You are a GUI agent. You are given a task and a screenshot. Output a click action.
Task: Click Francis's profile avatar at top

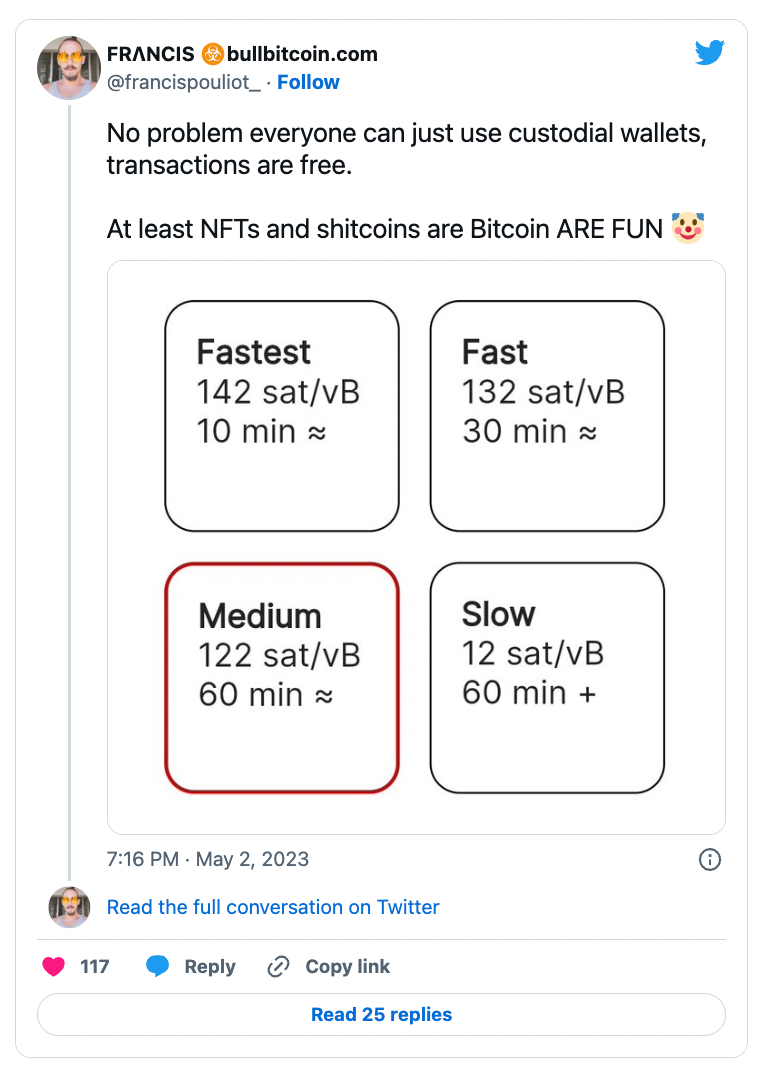(x=69, y=67)
